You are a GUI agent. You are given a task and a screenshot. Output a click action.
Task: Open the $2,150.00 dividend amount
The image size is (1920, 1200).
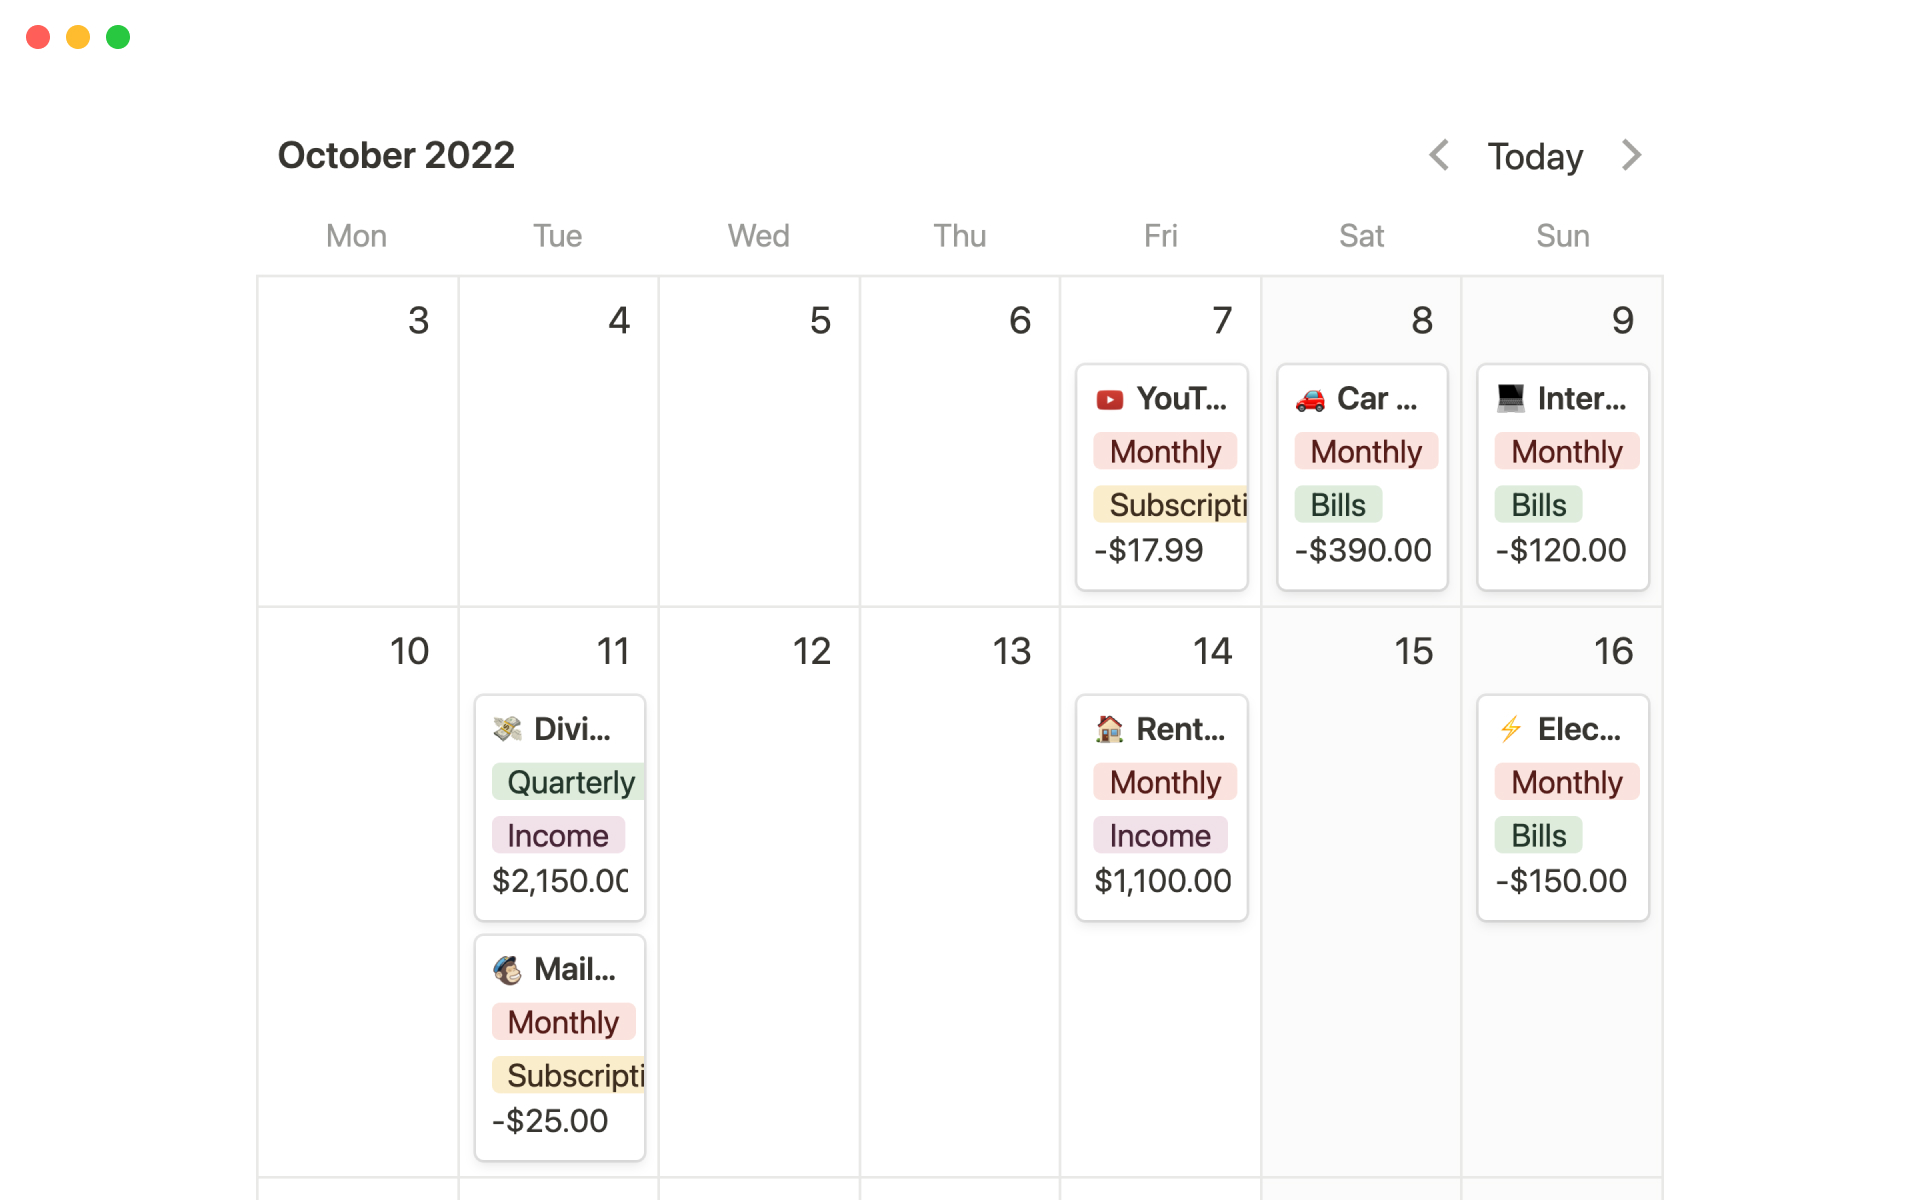(x=560, y=881)
